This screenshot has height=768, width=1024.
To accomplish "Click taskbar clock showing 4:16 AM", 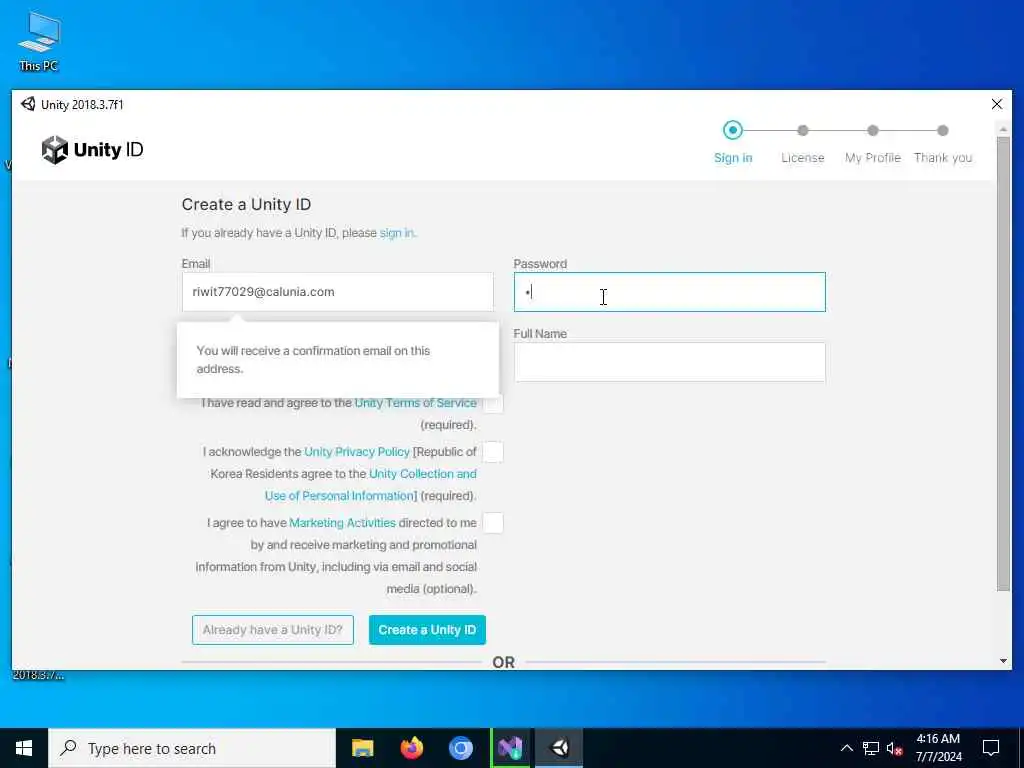I will (x=938, y=748).
